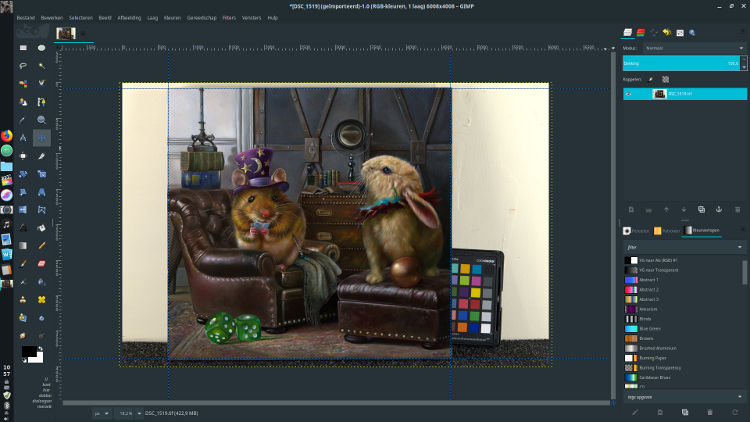Click the duplicate layer button
This screenshot has height=422, width=750.
pyautogui.click(x=701, y=210)
